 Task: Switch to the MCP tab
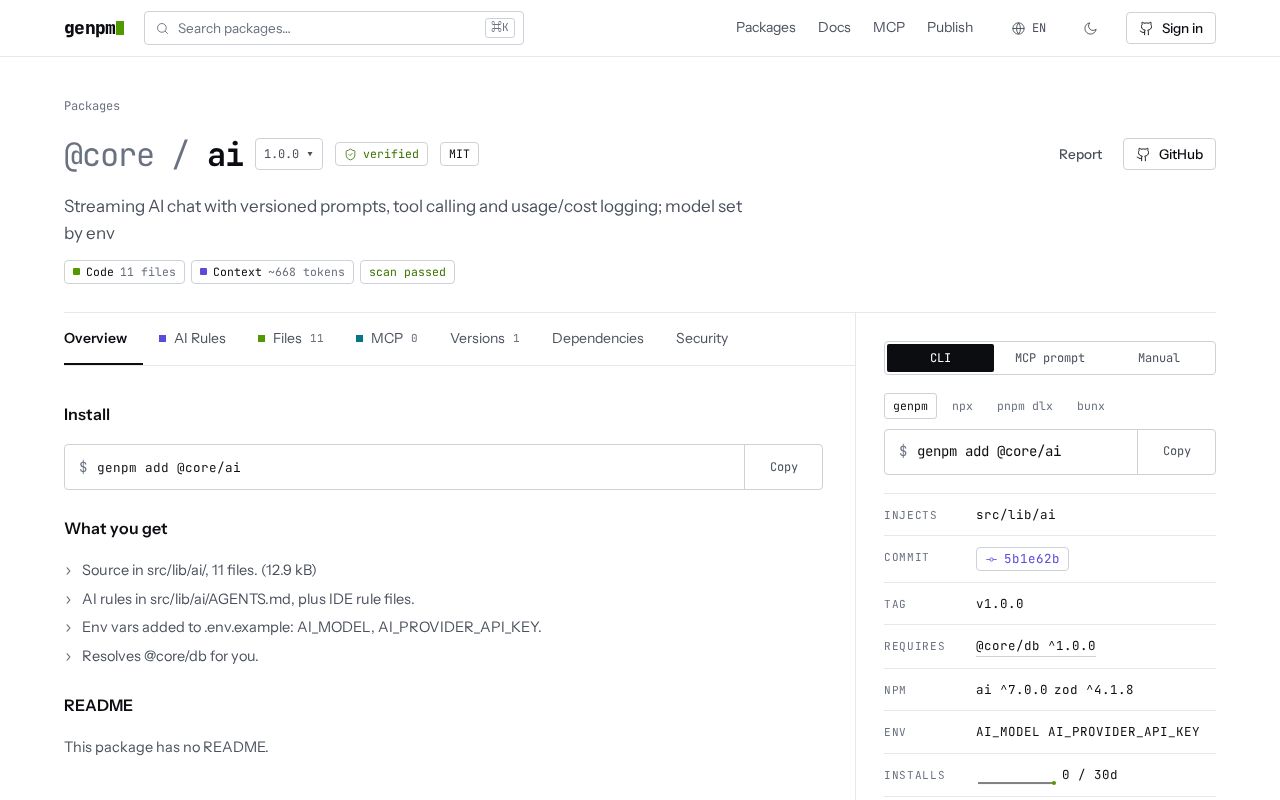[387, 338]
